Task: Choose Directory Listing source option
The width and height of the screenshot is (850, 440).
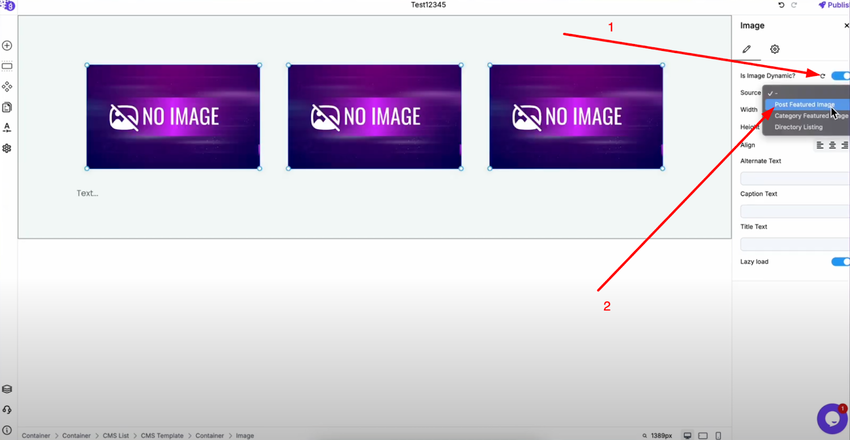Action: click(806, 127)
